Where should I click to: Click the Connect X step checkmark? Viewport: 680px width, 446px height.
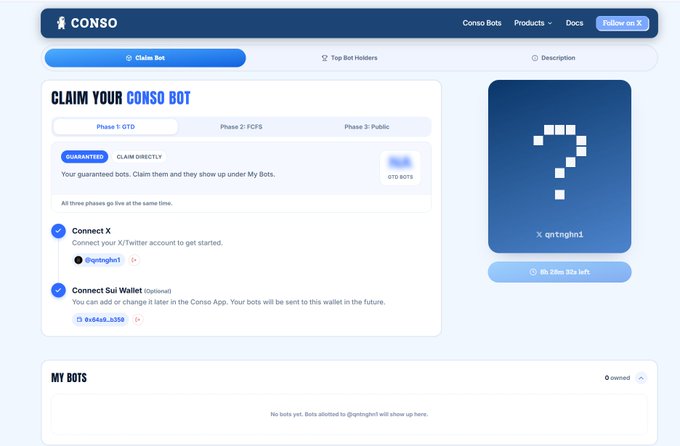click(x=59, y=231)
